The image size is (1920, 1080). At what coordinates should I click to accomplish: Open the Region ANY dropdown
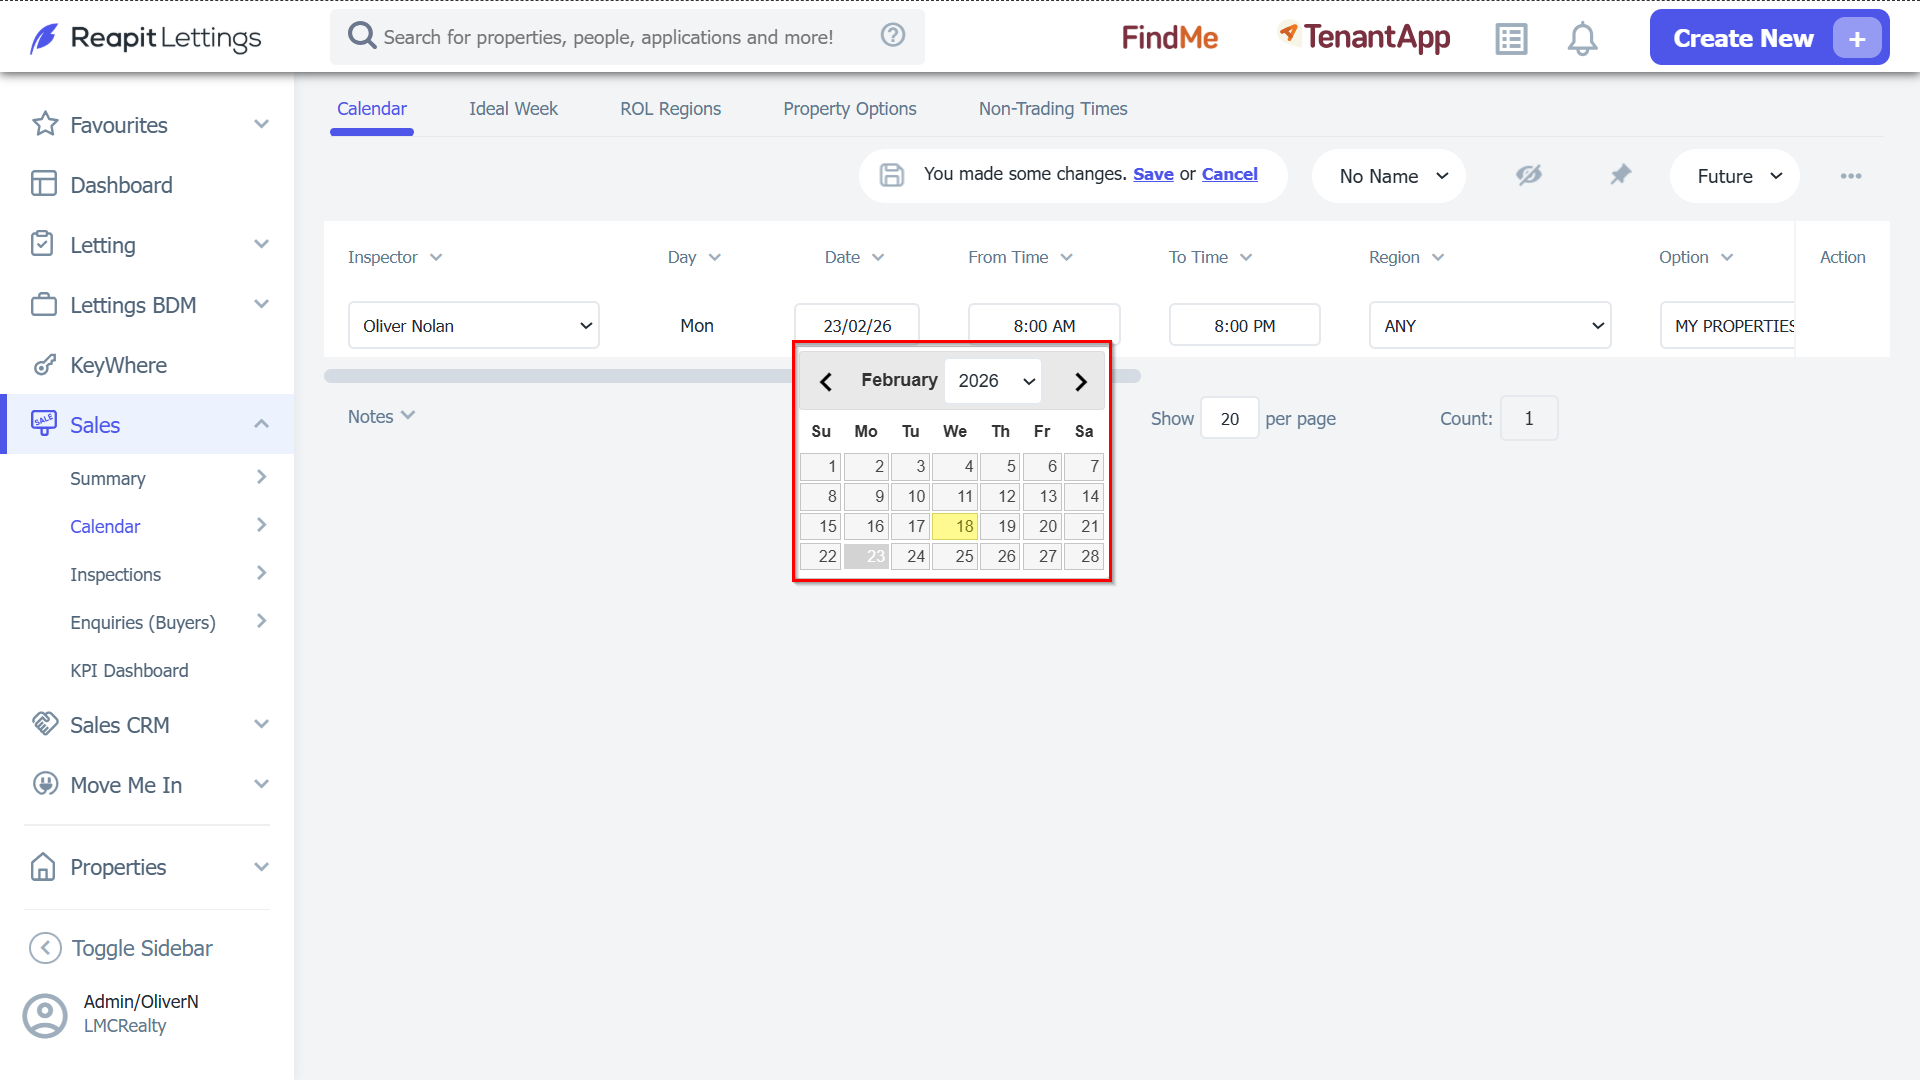click(1490, 326)
